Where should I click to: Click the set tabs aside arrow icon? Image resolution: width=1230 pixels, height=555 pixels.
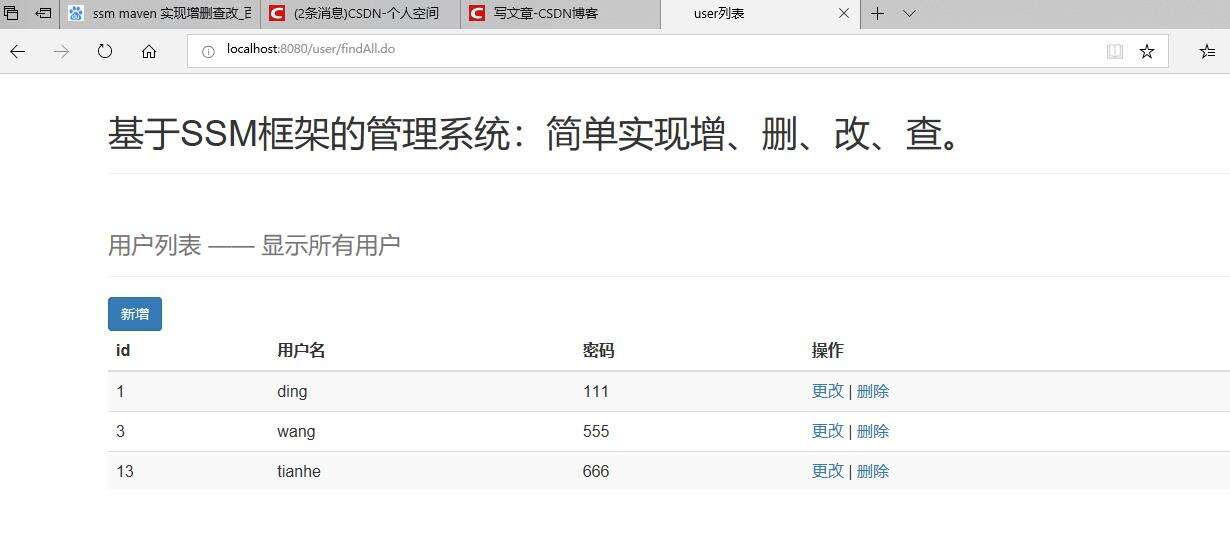[x=44, y=14]
